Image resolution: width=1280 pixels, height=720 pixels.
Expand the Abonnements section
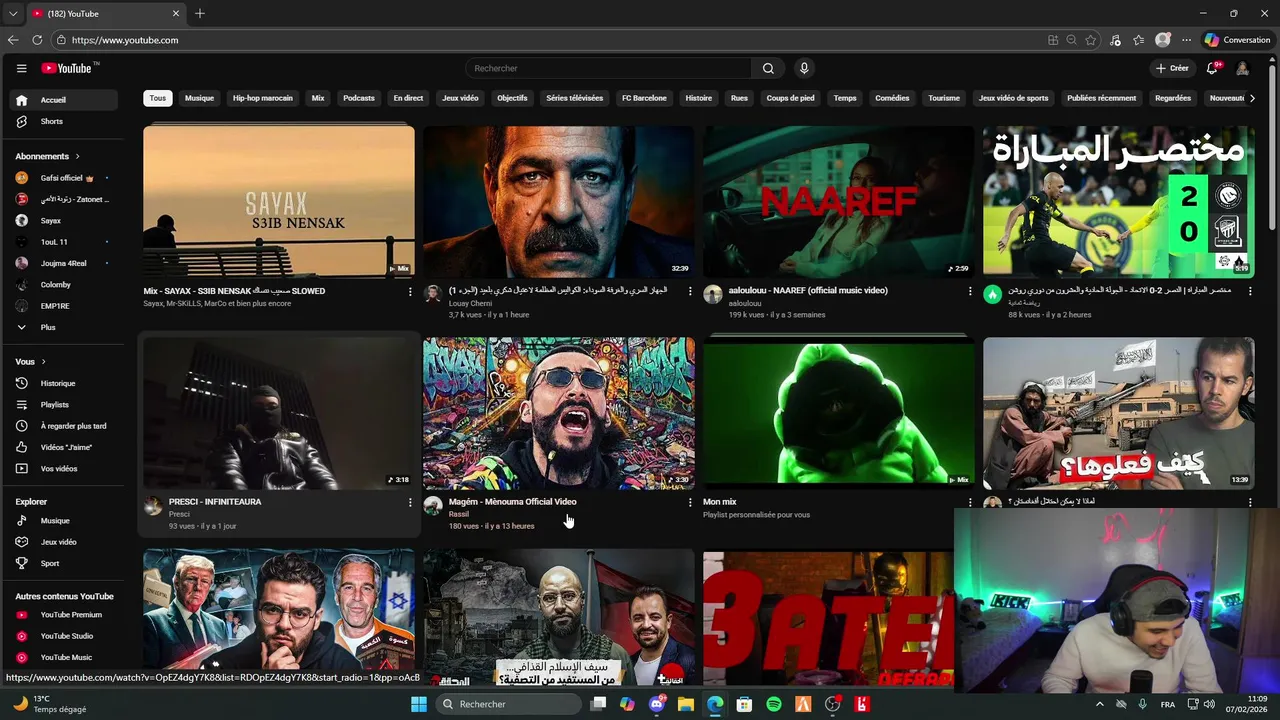click(x=48, y=156)
